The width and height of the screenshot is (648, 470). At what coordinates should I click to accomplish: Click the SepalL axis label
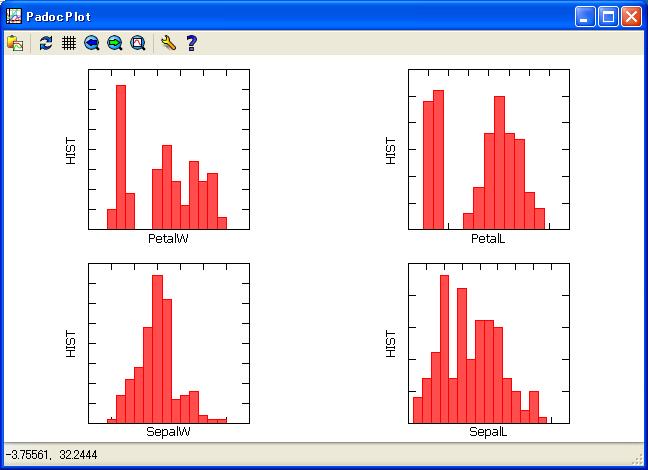(x=488, y=433)
